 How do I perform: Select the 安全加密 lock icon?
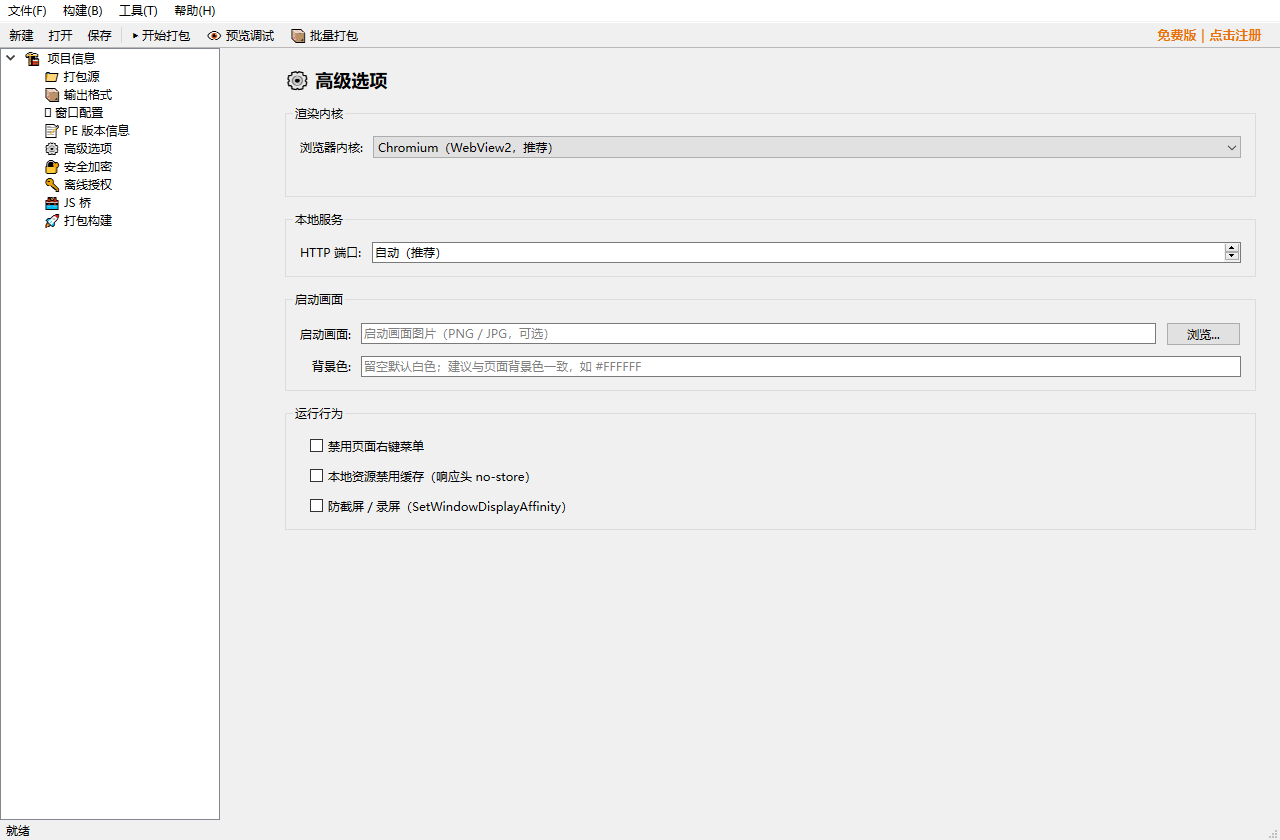(x=52, y=166)
